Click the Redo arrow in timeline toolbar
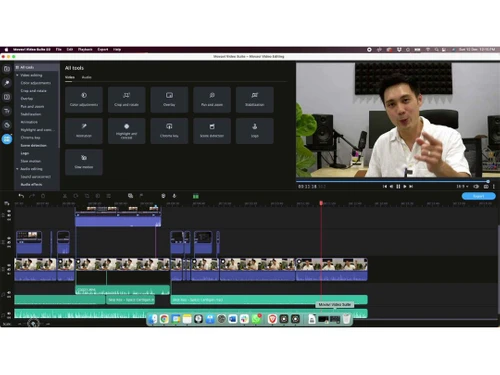Image resolution: width=500 pixels, height=375 pixels. pos(32,196)
